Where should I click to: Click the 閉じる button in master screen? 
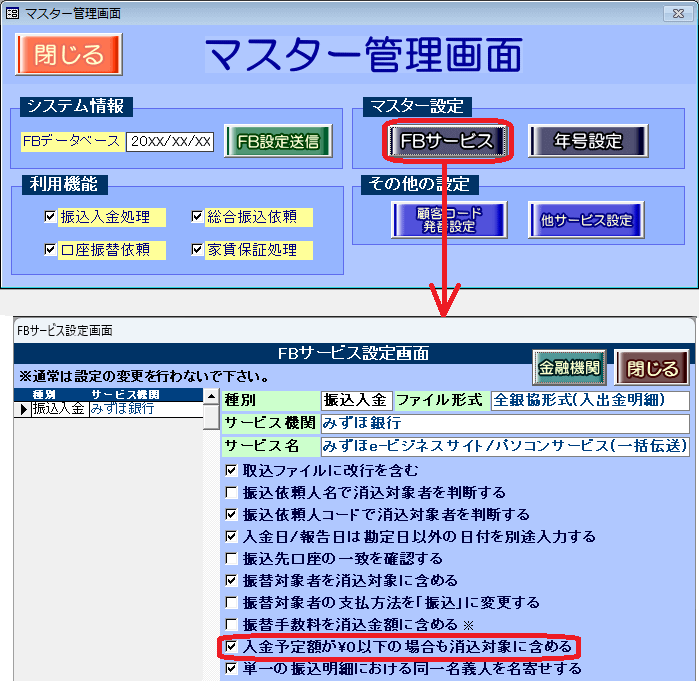pyautogui.click(x=68, y=54)
